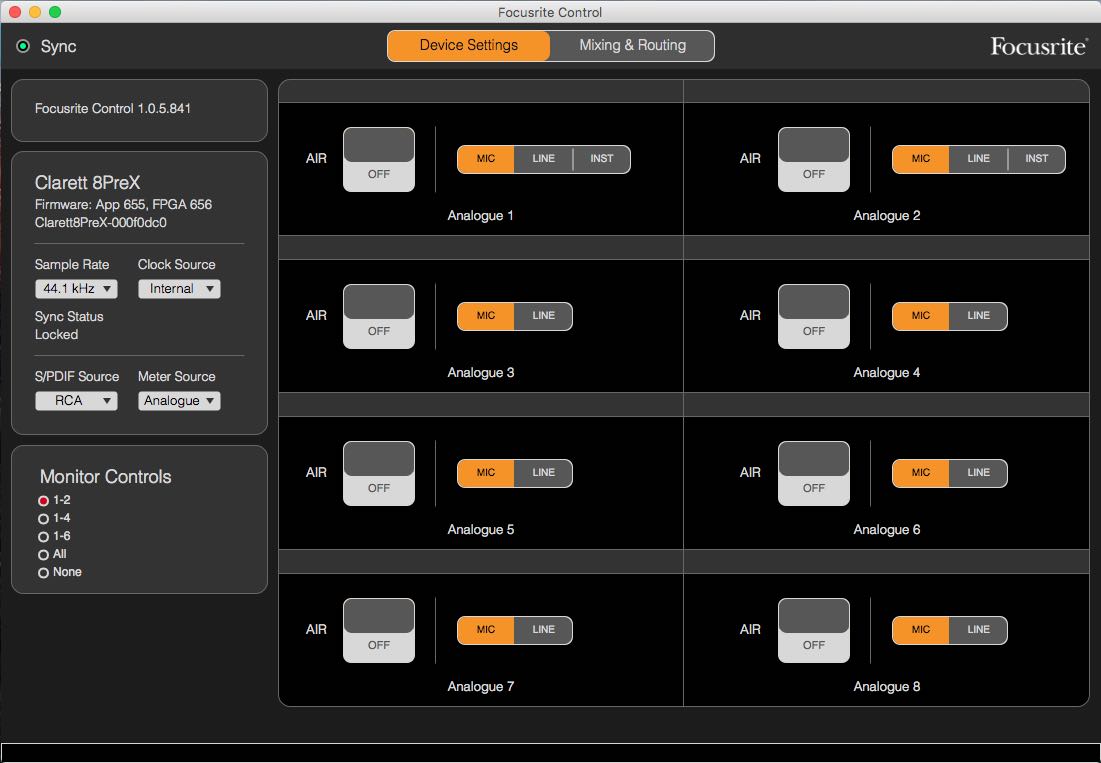
Task: Select the Device Settings tab
Action: [468, 46]
